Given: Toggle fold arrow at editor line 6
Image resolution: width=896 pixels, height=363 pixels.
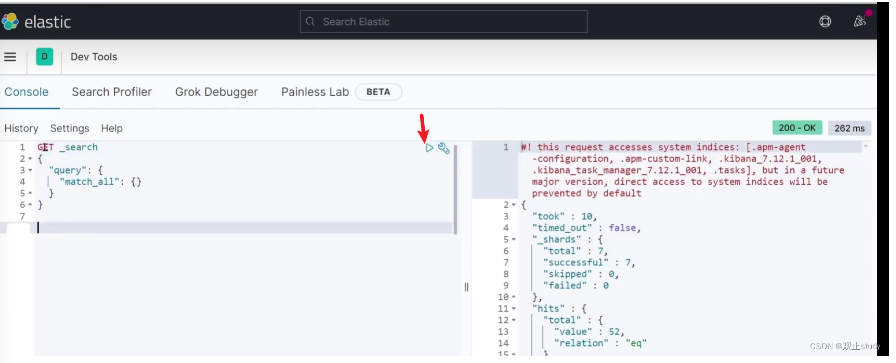Looking at the screenshot, I should (30, 205).
